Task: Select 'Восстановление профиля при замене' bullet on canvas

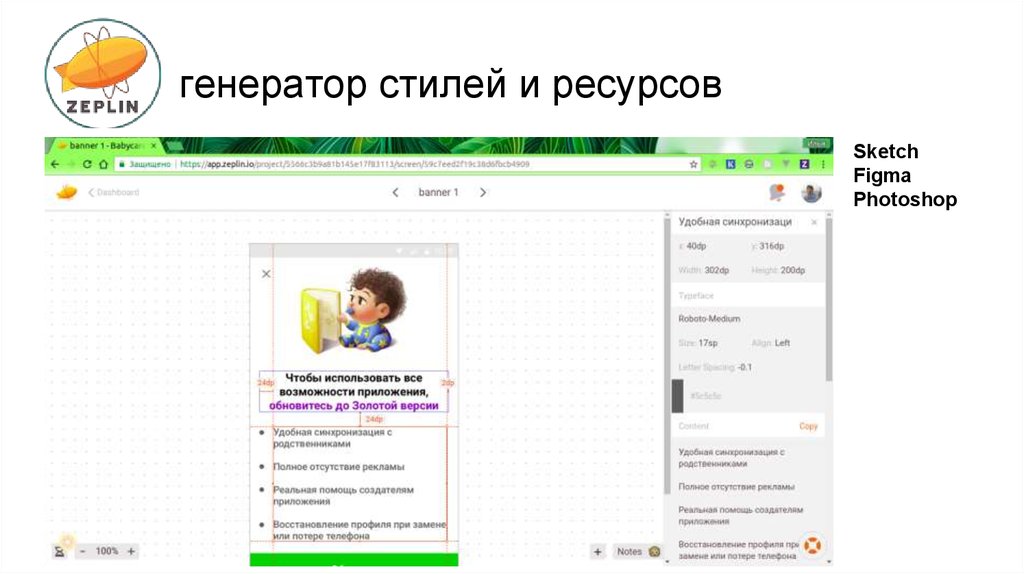Action: pyautogui.click(x=359, y=530)
